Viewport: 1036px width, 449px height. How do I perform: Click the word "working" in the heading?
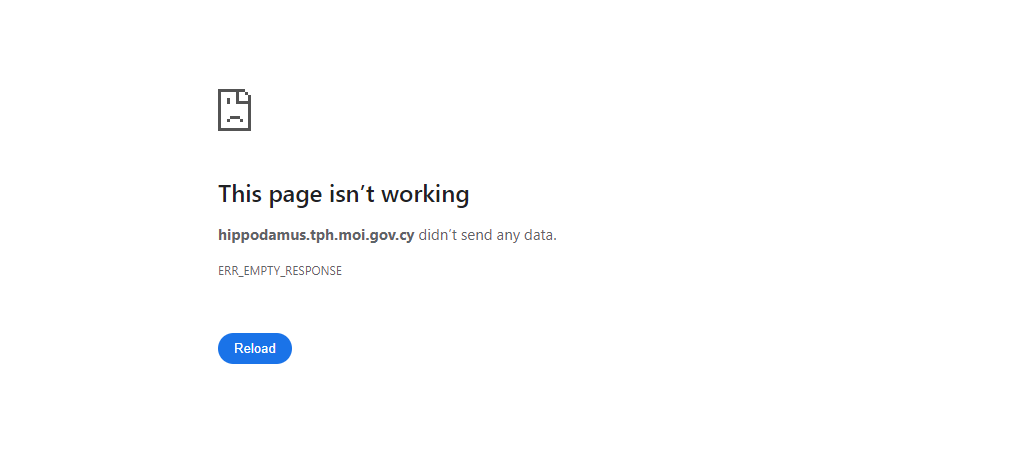click(426, 195)
